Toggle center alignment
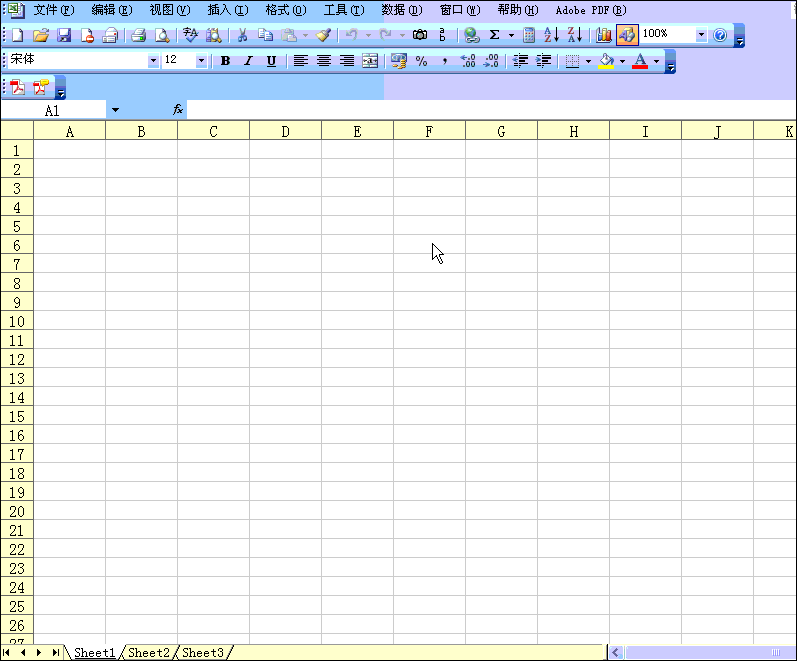 coord(324,62)
